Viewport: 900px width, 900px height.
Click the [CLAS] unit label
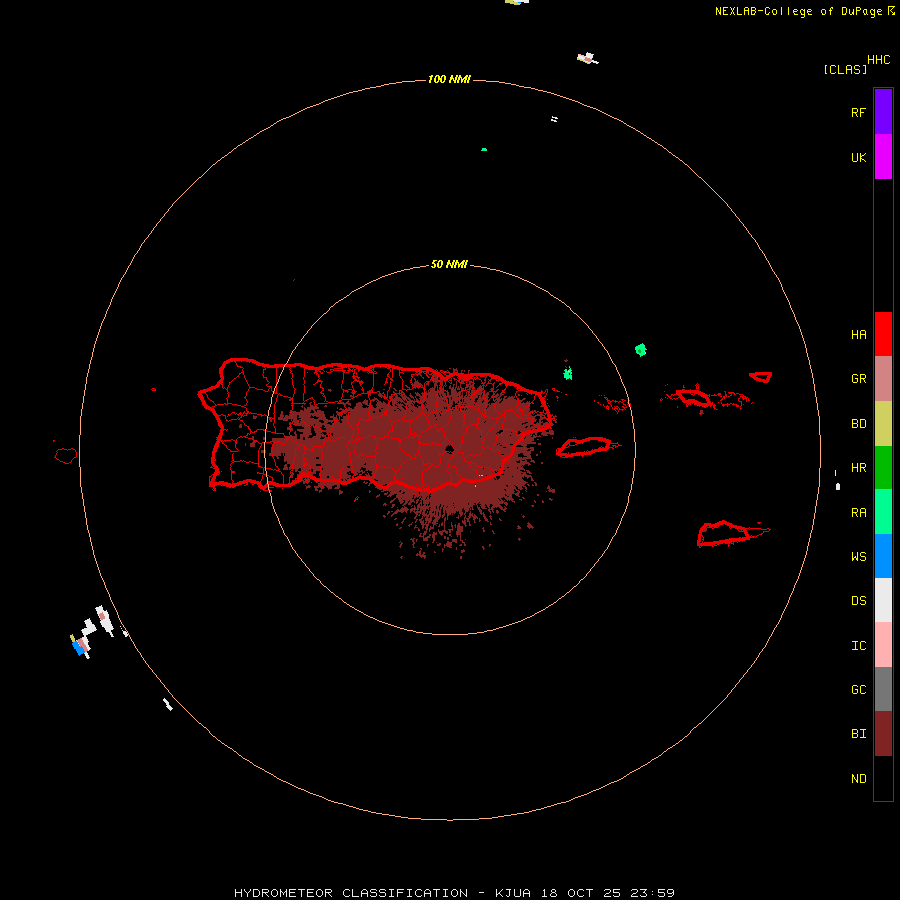845,69
